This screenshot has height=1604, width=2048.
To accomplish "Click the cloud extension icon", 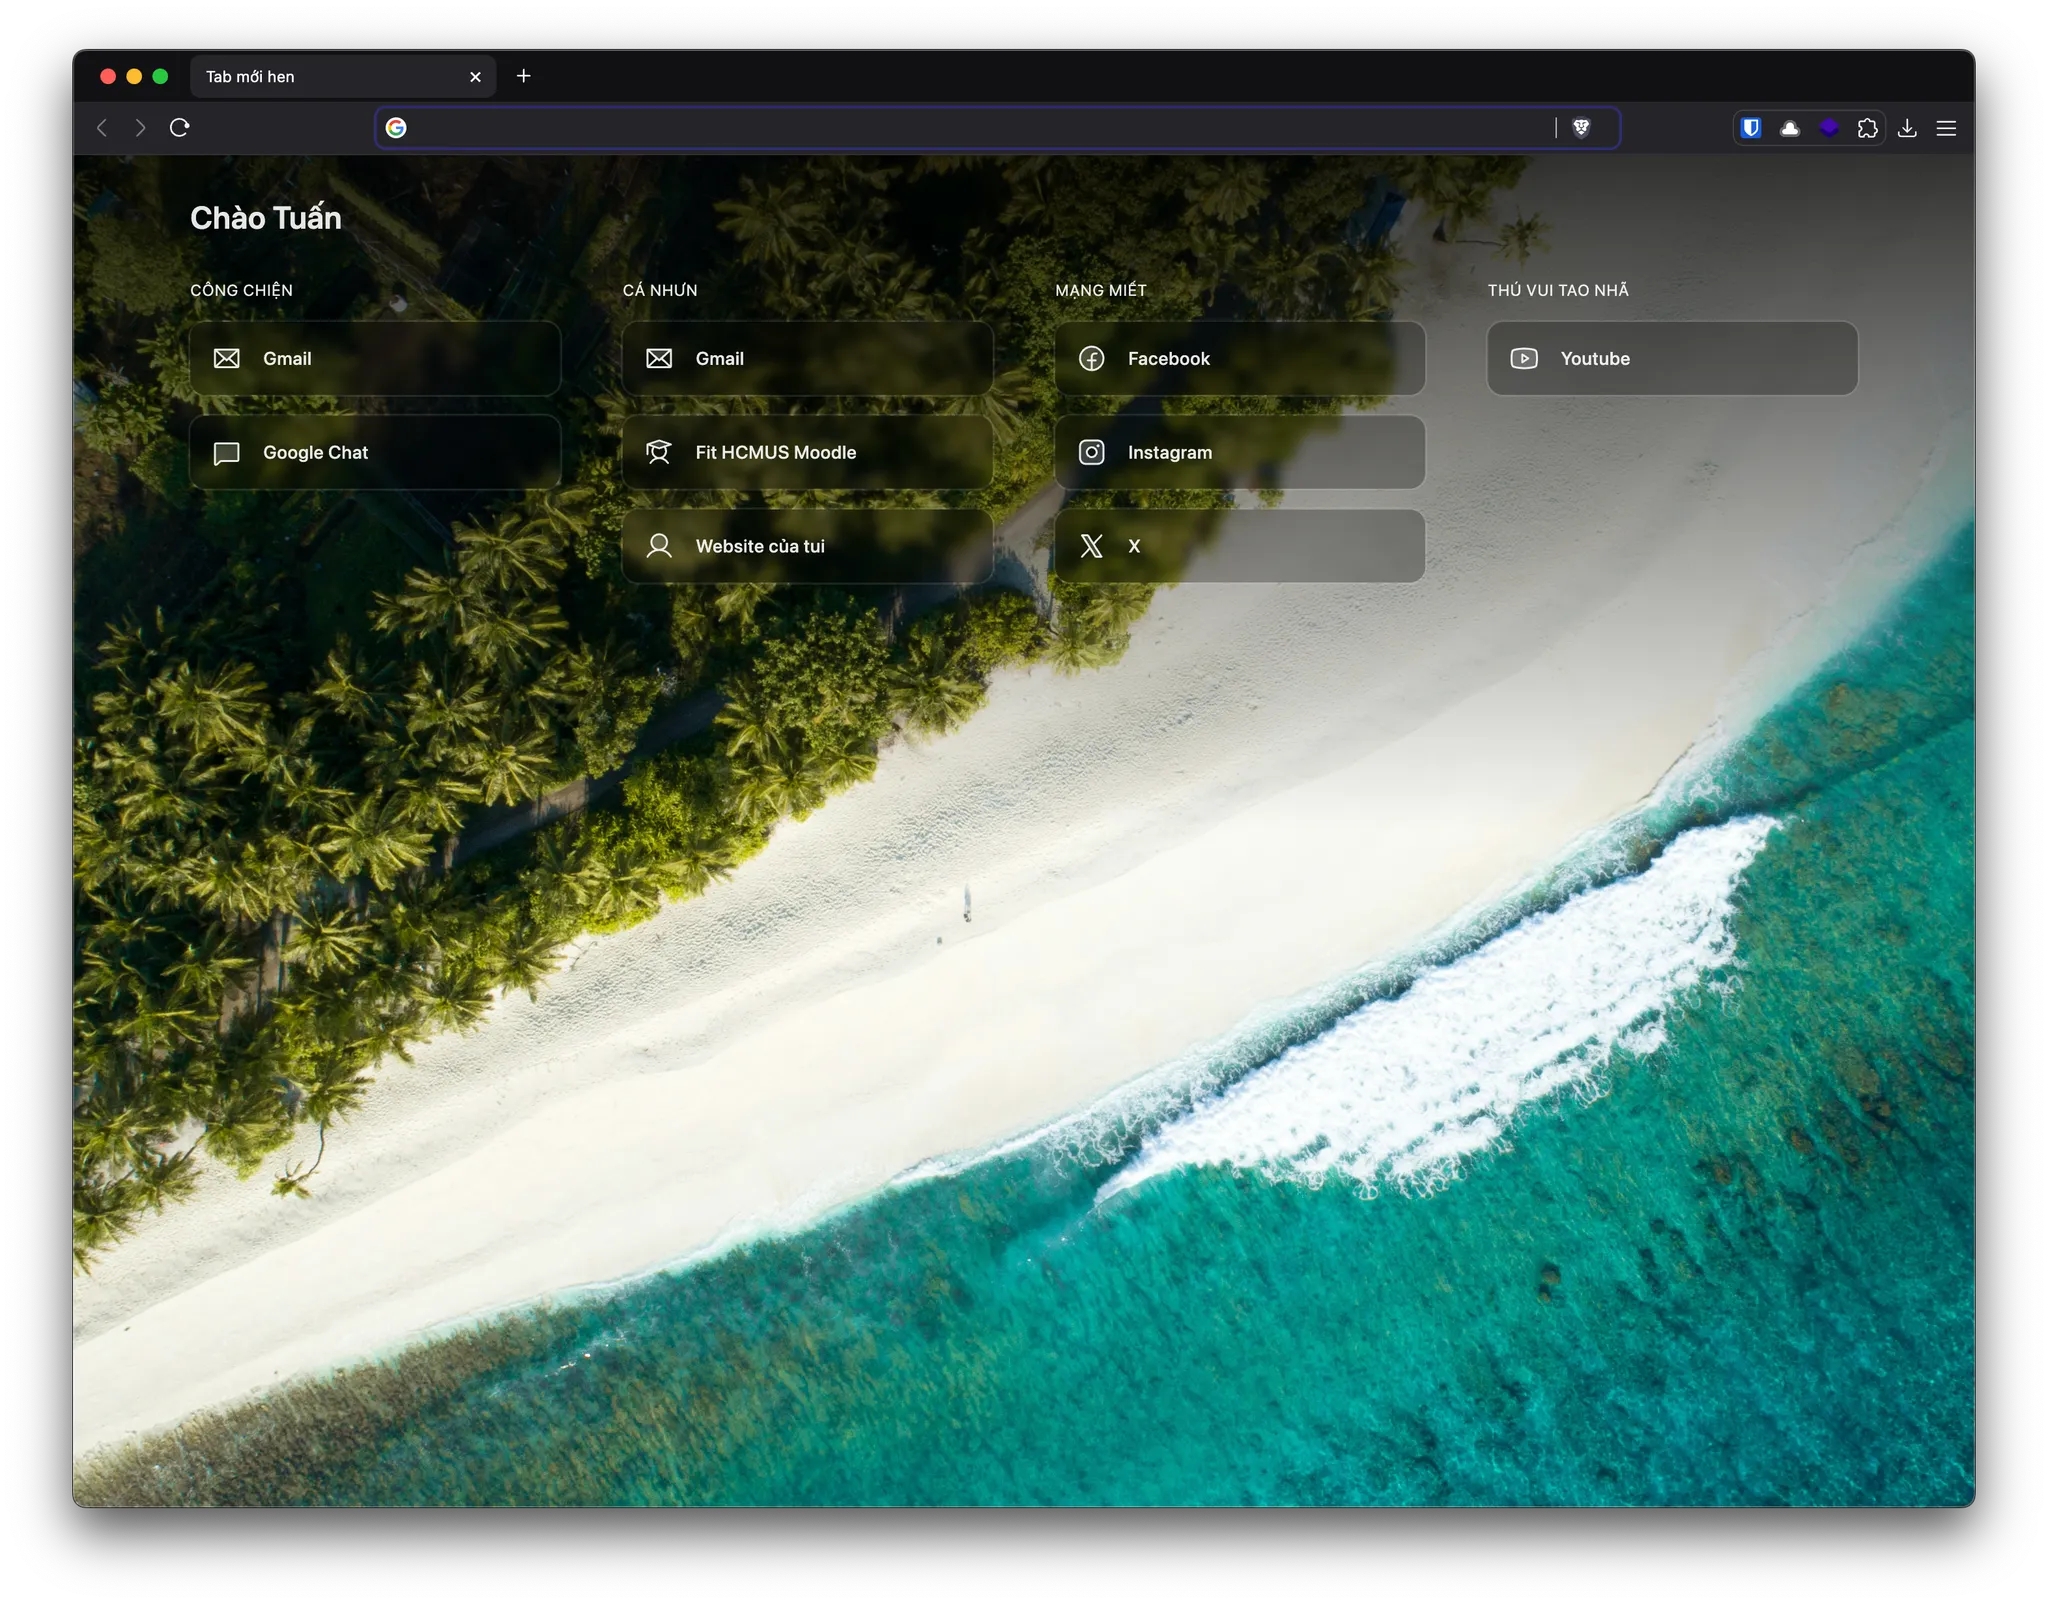I will pyautogui.click(x=1790, y=128).
